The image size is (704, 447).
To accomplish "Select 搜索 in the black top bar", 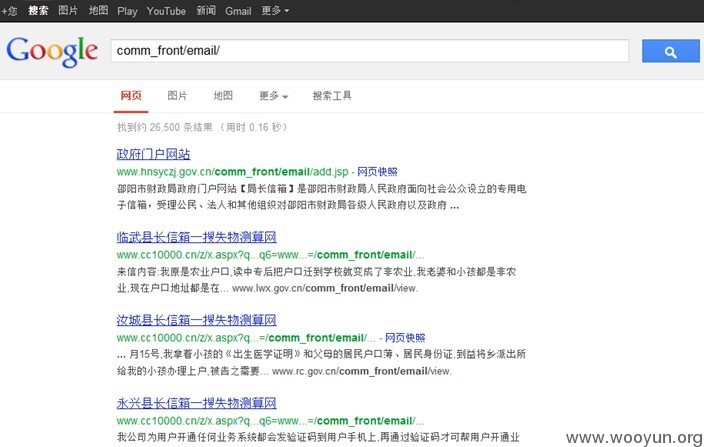I will click(x=38, y=10).
